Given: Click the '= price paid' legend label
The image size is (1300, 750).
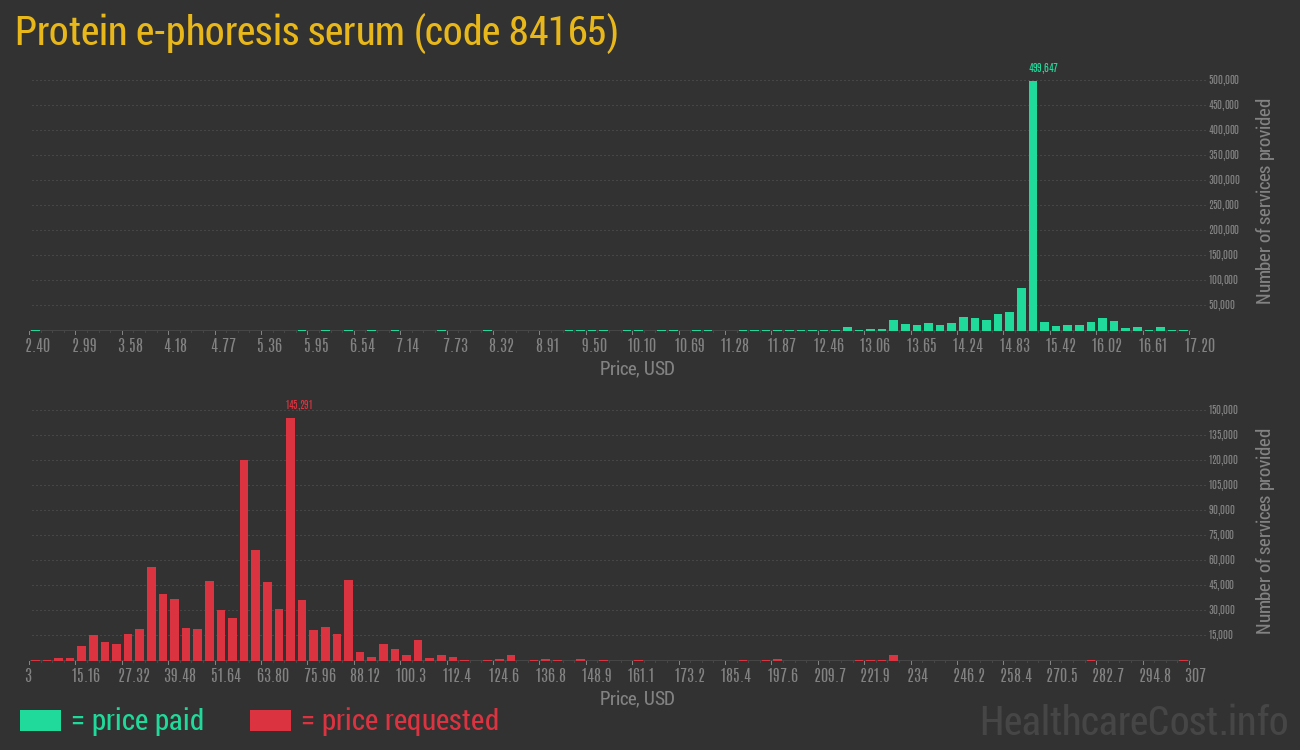Looking at the screenshot, I should pyautogui.click(x=138, y=720).
